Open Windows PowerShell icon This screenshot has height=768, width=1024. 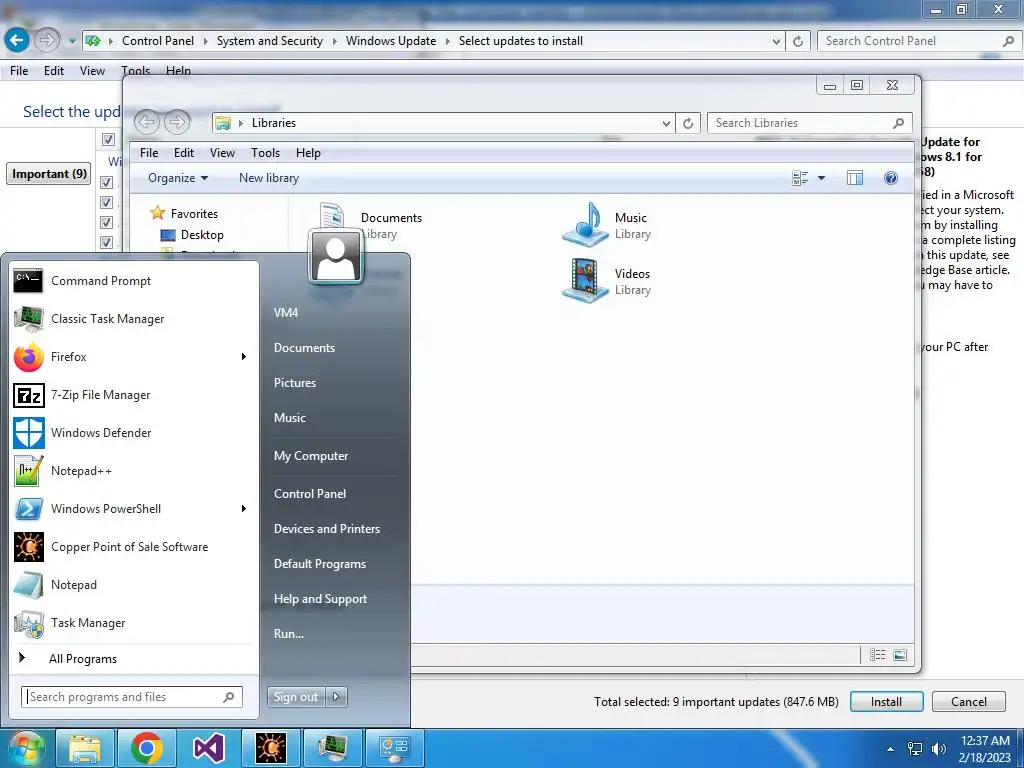click(x=29, y=509)
